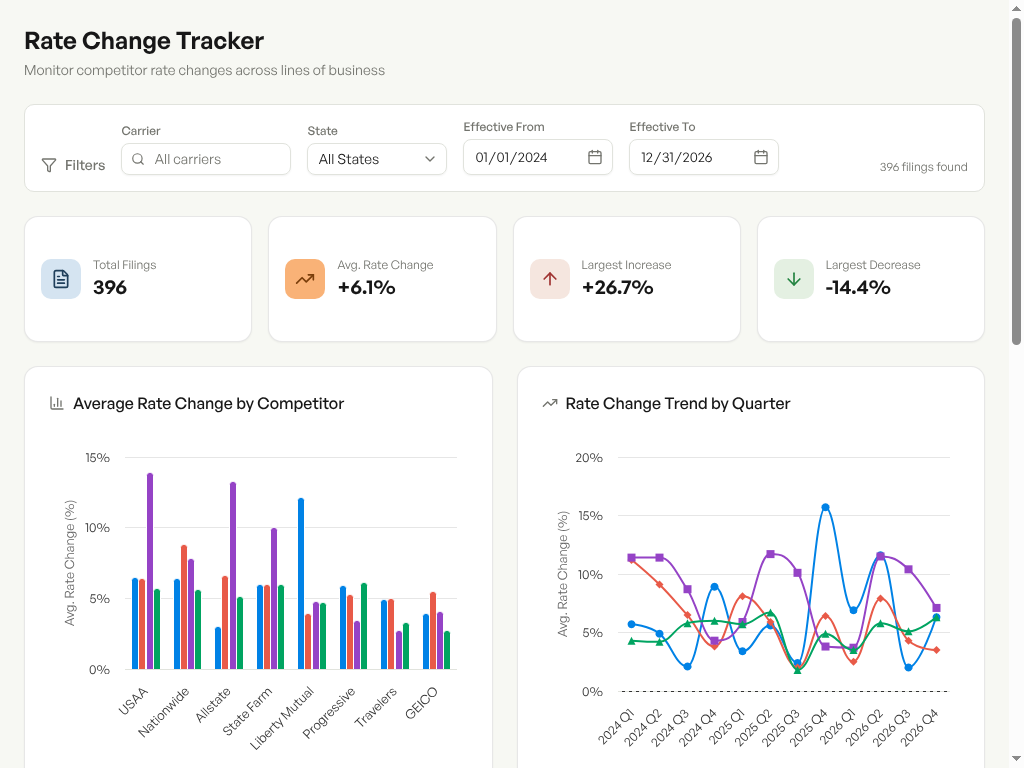1024x768 pixels.
Task: Click the GEICO axis label
Action: pos(421,703)
